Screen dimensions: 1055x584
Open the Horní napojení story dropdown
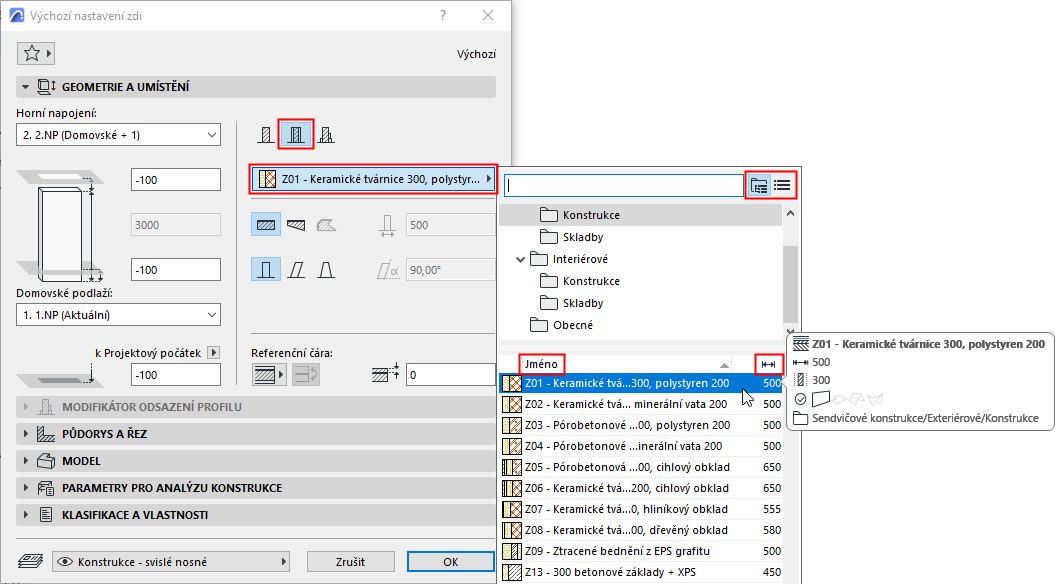tap(118, 135)
